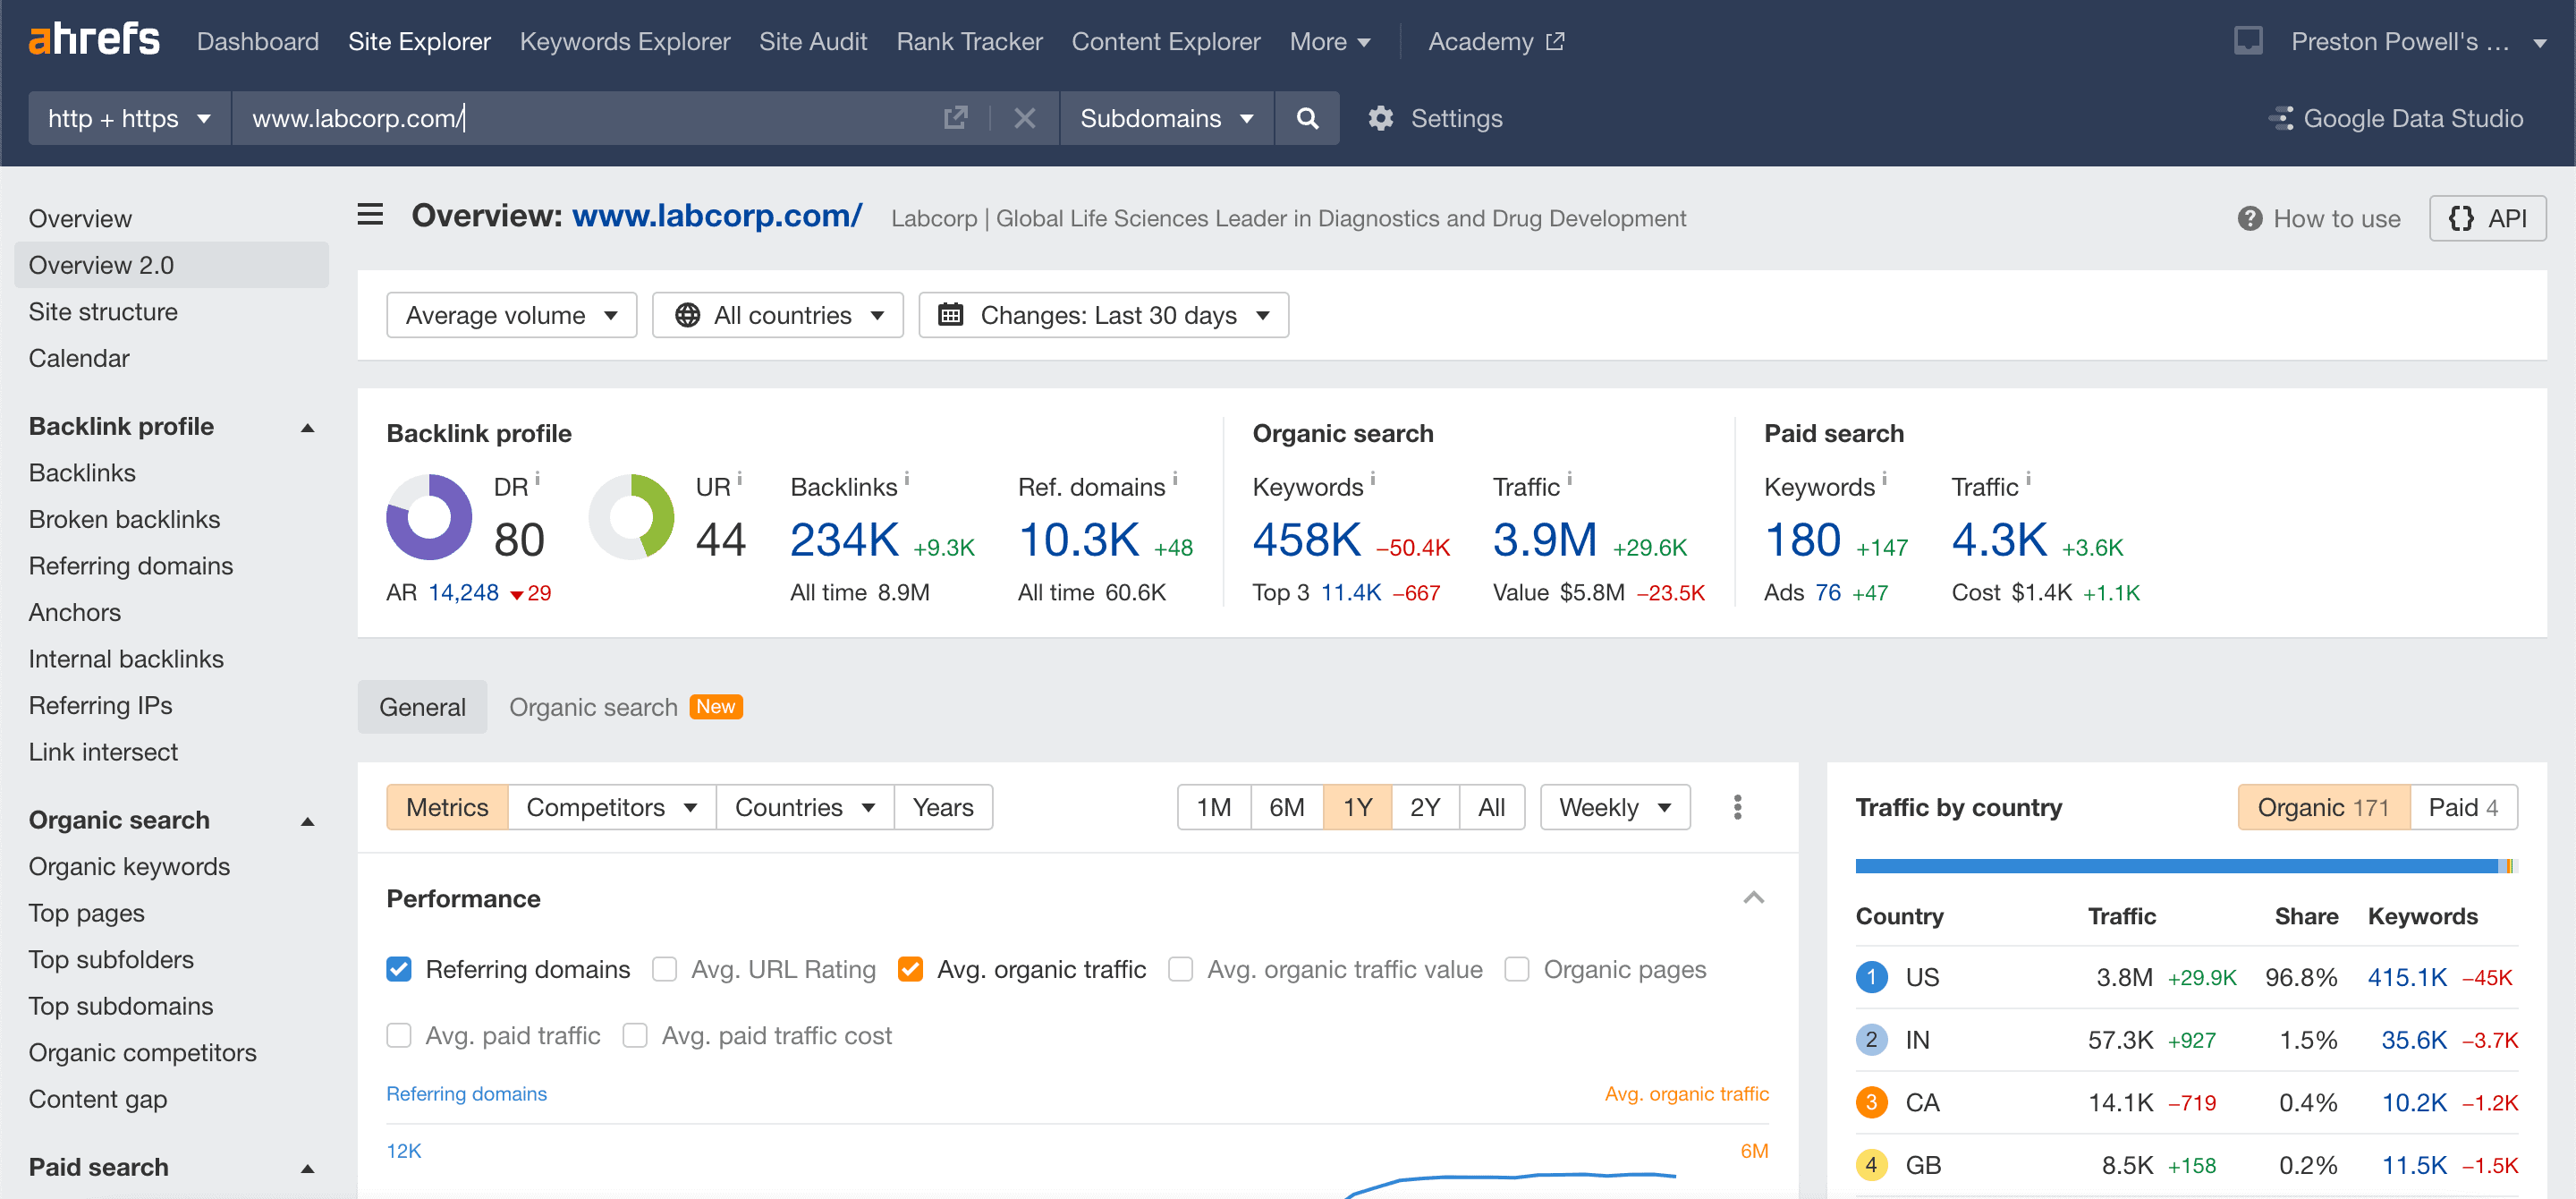This screenshot has height=1199, width=2576.
Task: Open the Subdomains mode dropdown
Action: click(x=1166, y=118)
